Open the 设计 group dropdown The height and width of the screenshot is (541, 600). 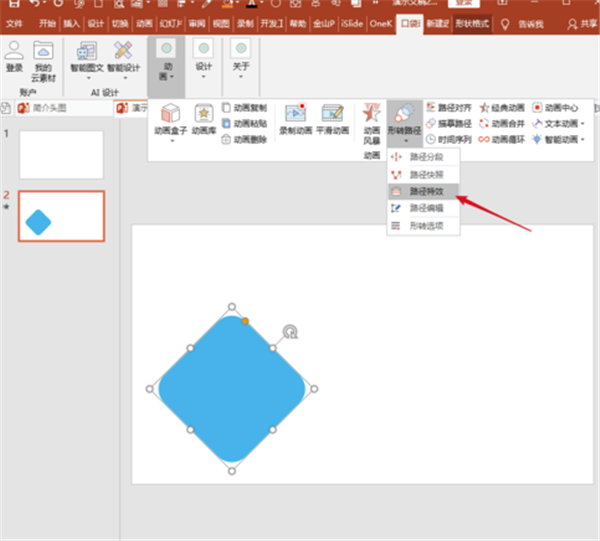point(203,60)
